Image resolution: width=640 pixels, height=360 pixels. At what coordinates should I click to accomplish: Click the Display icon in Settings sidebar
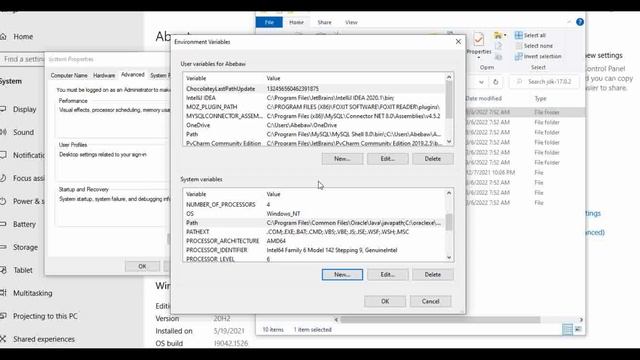point(3,109)
